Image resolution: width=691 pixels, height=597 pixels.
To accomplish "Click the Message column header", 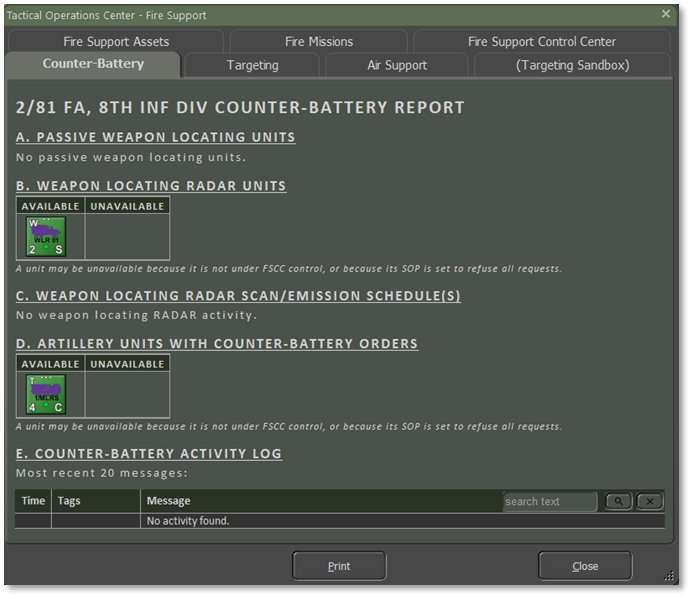I will 320,501.
